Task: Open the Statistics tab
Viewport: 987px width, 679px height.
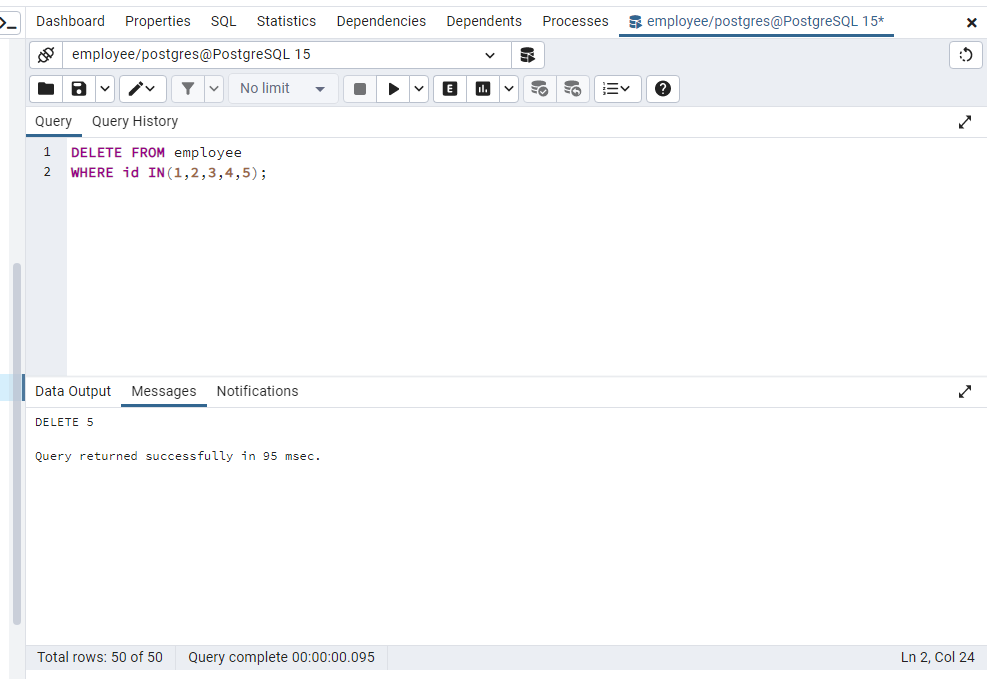Action: pos(286,21)
